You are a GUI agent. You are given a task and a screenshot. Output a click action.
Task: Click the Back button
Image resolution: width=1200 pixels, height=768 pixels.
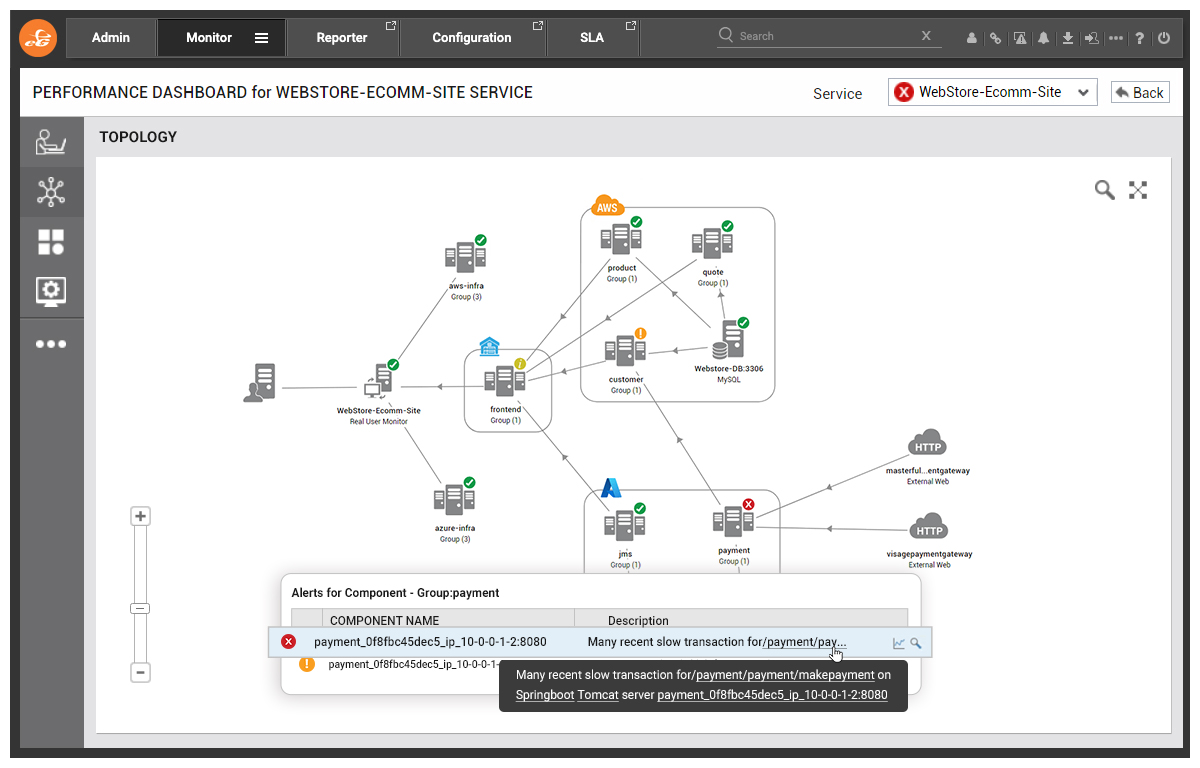tap(1140, 92)
